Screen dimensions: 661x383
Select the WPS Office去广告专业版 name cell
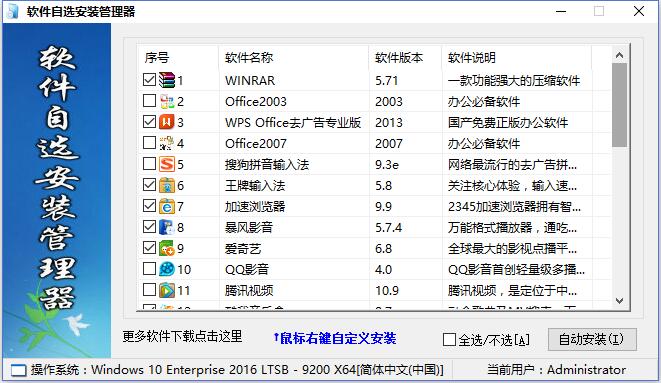[293, 123]
